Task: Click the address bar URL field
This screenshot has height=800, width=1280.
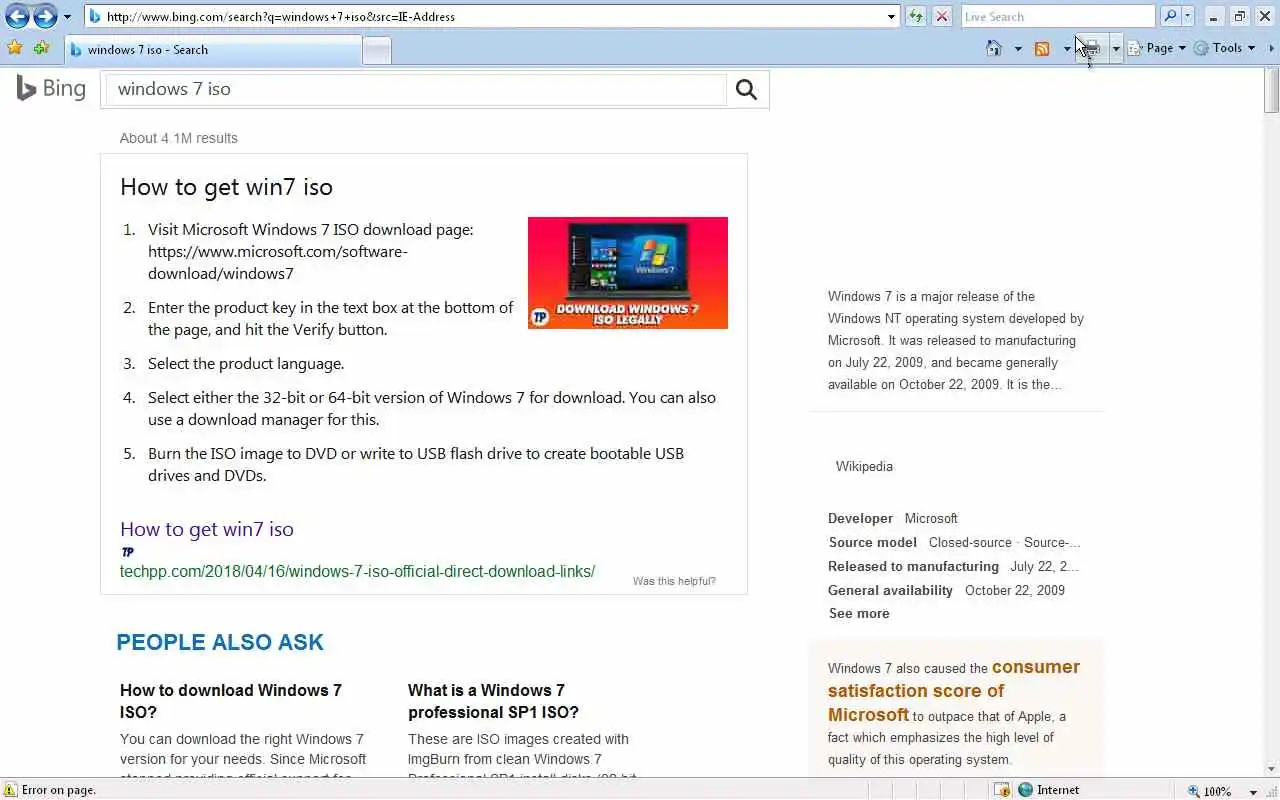Action: click(492, 16)
